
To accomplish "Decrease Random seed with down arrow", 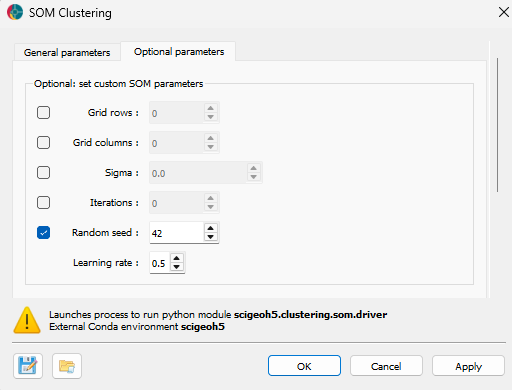I will 210,237.
